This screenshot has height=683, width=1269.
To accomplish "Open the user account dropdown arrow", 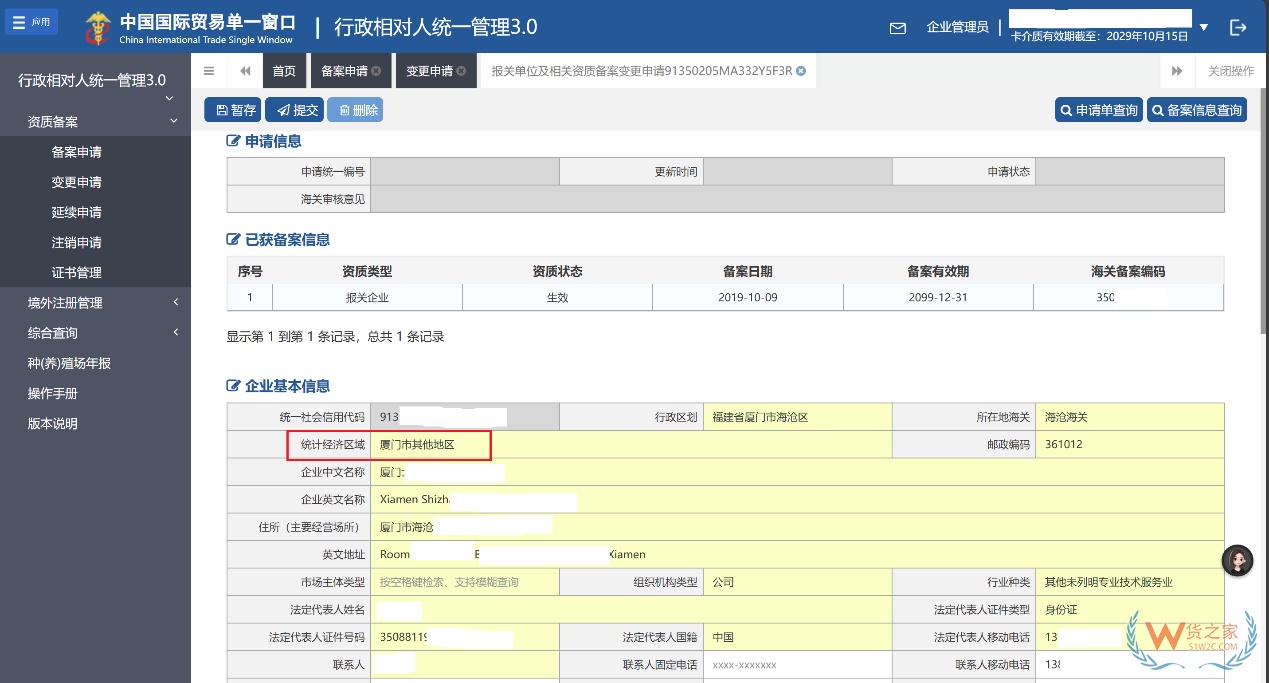I will (x=1206, y=27).
